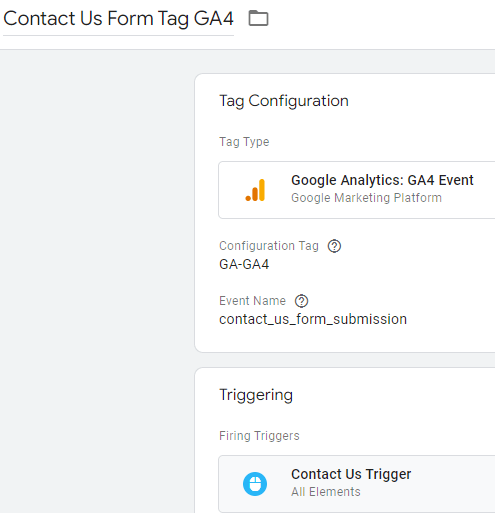Click the folder icon beside the tag name
Viewport: 495px width, 513px height.
258,18
